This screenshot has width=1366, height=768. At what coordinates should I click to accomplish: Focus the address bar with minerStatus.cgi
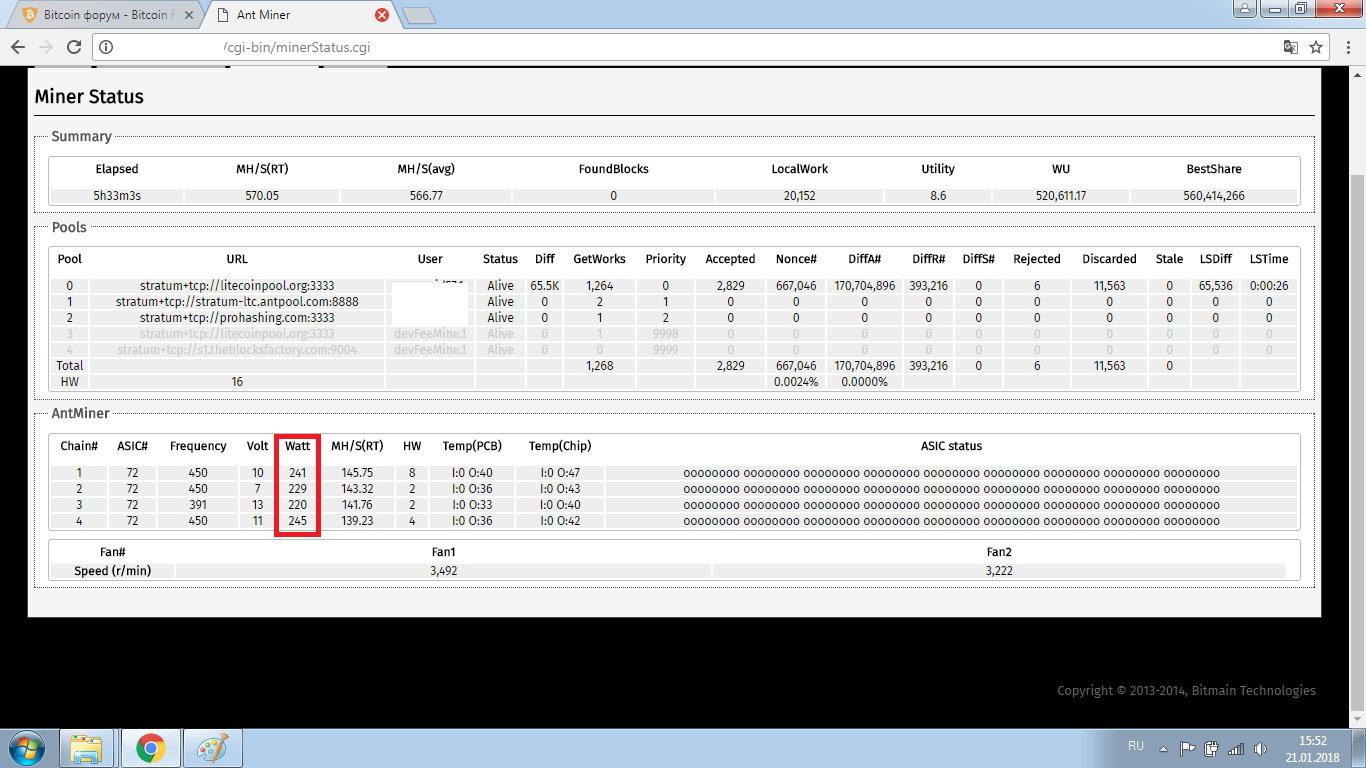(690, 47)
